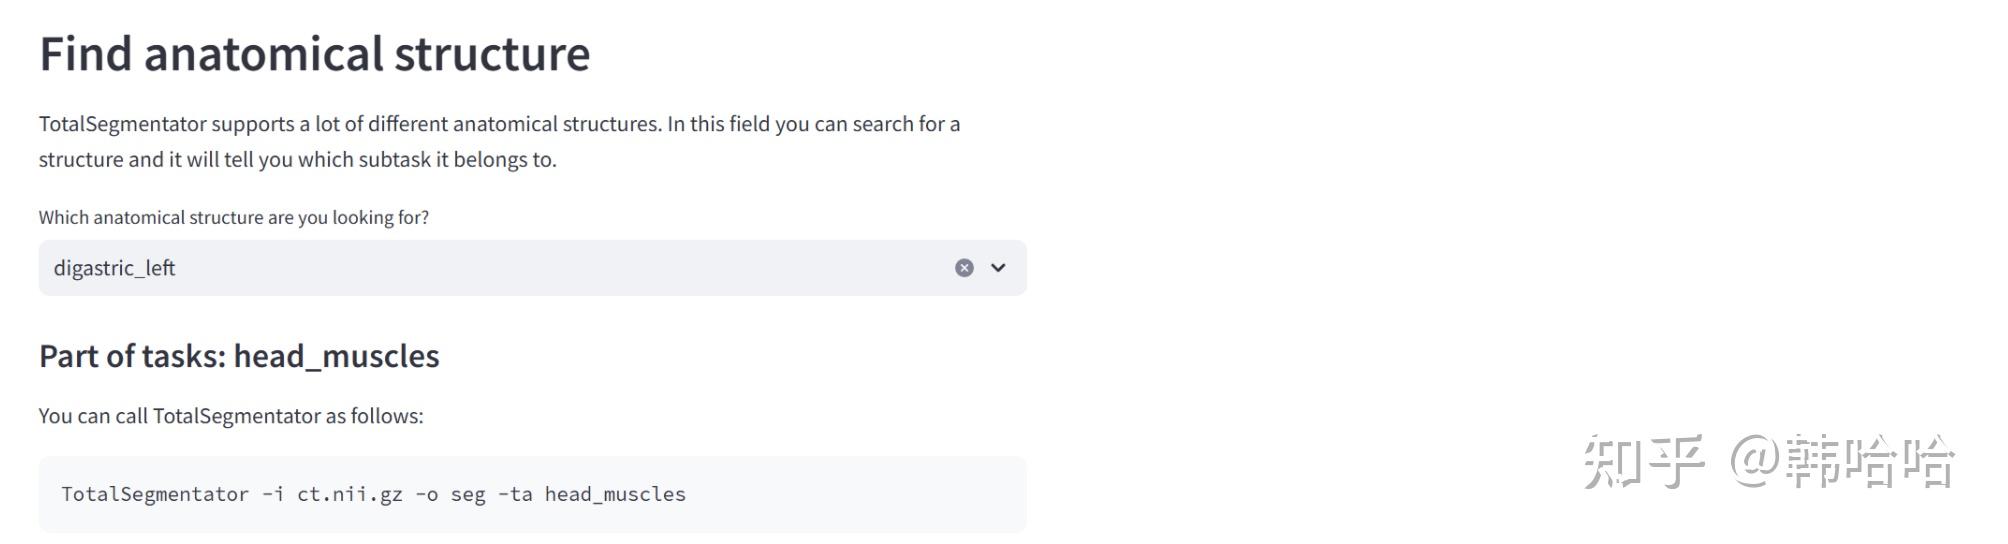Click the @韩哈哈 username watermark
The image size is (2008, 544).
coord(1843,462)
